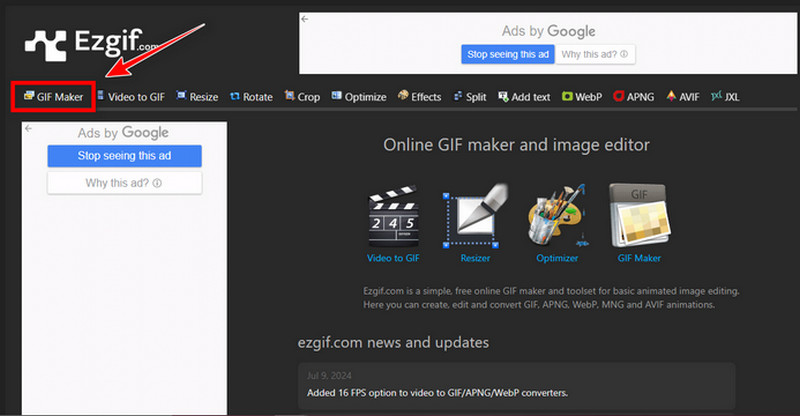The width and height of the screenshot is (800, 416).
Task: Click the back arrow in left ad
Action: click(x=28, y=128)
